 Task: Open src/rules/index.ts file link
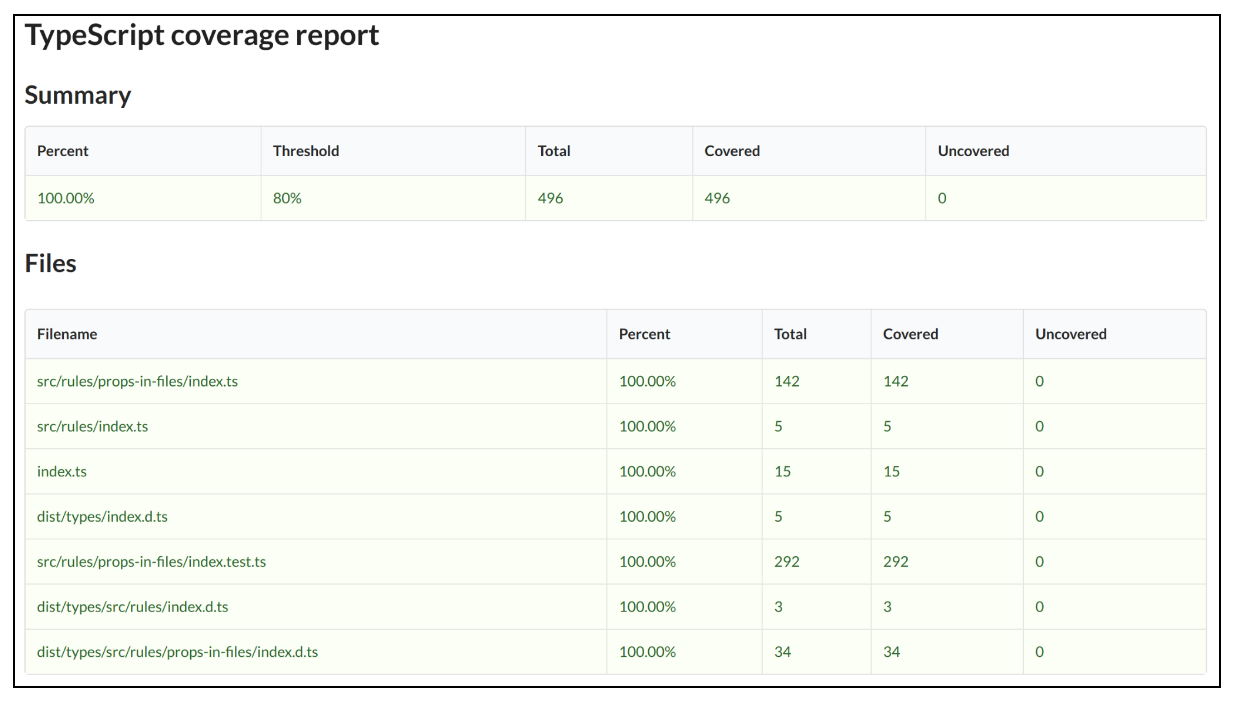tap(92, 426)
